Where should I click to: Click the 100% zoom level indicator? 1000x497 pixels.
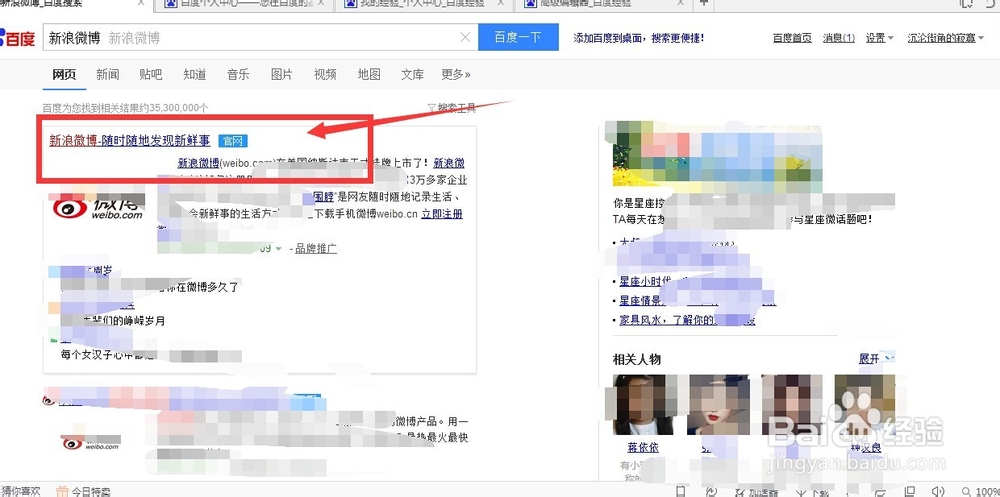tap(987, 492)
